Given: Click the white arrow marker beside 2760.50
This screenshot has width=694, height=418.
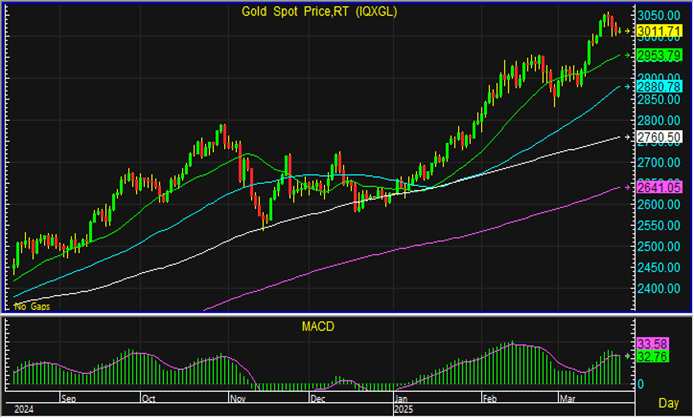Looking at the screenshot, I should point(628,137).
